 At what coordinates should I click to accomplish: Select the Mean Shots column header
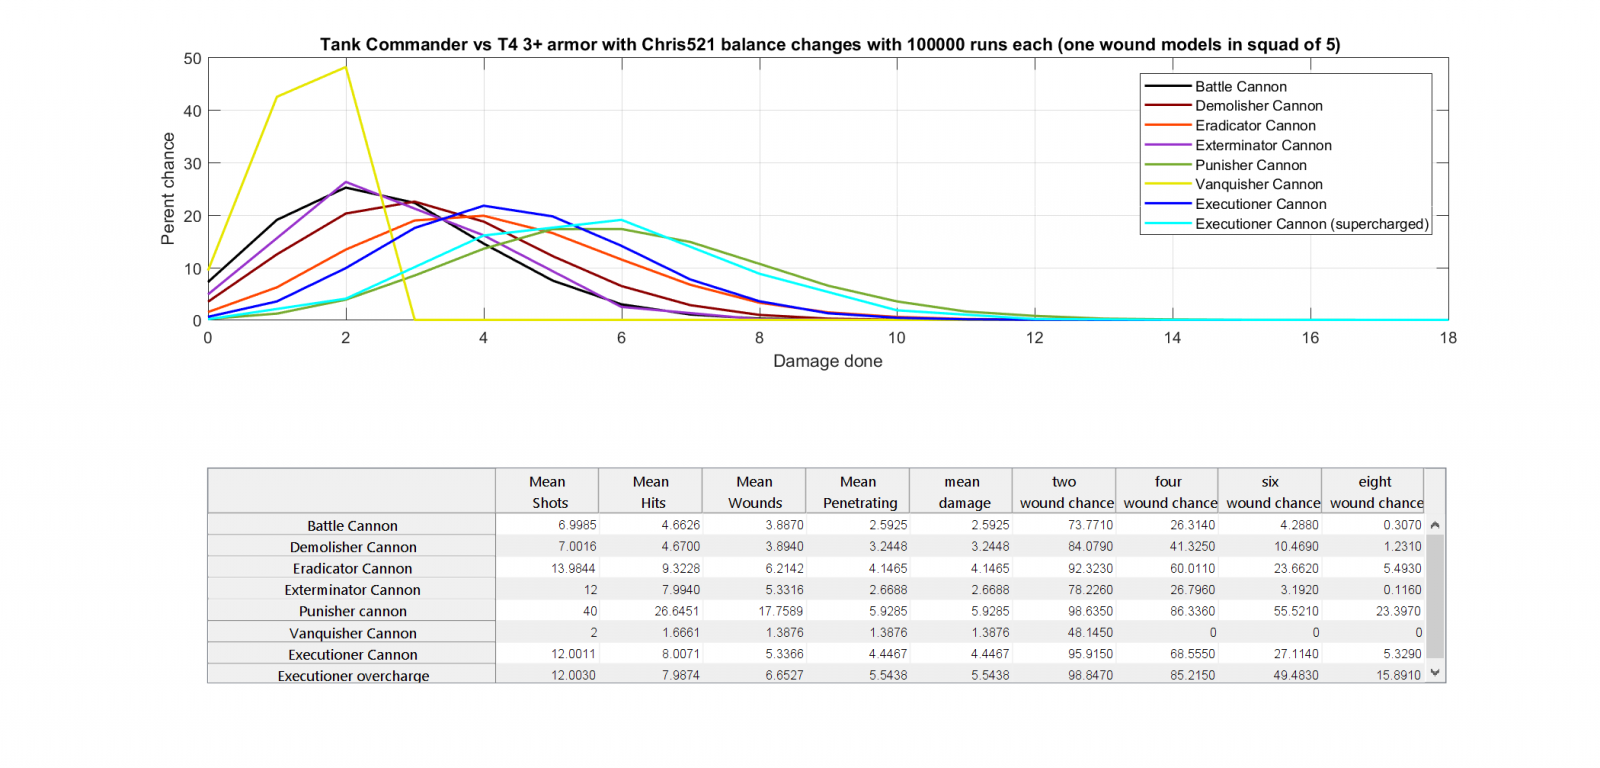click(x=548, y=492)
